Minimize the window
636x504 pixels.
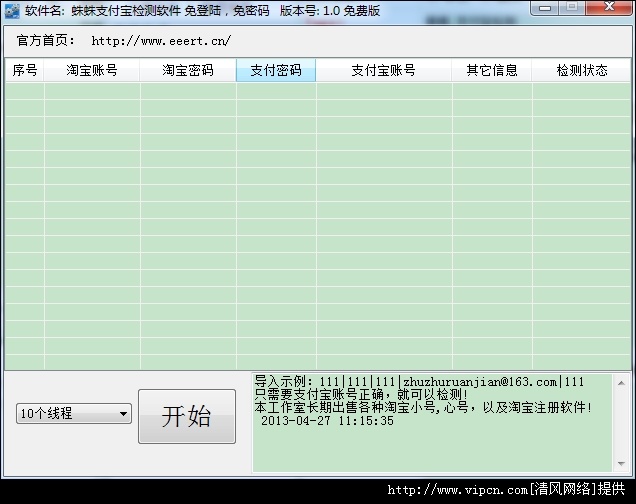545,8
